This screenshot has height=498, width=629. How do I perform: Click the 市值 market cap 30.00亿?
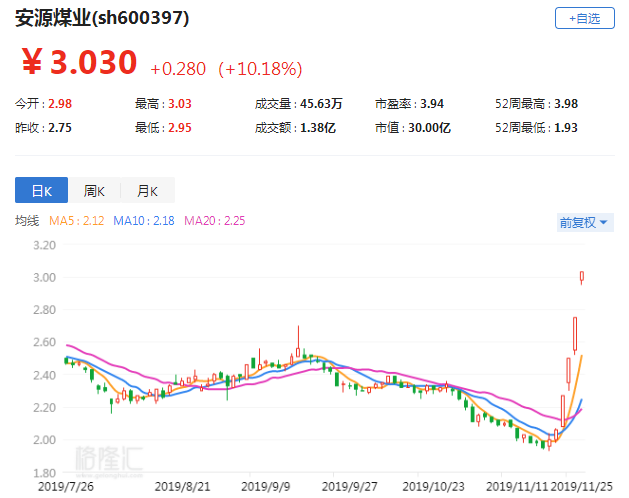[429, 128]
